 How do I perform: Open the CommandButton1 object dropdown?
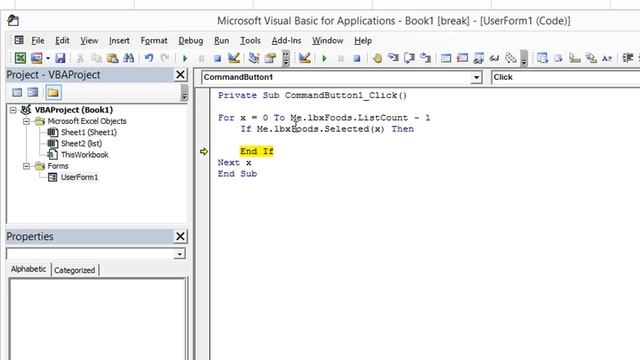pyautogui.click(x=476, y=77)
